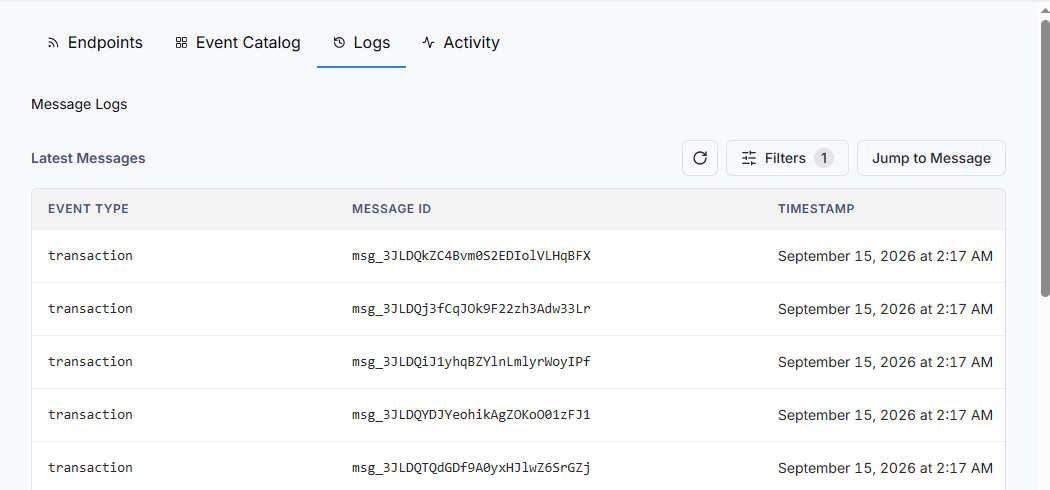Click transaction in the msg_3JLDQj3fCqJOk row
This screenshot has height=490, width=1050.
[x=90, y=309]
